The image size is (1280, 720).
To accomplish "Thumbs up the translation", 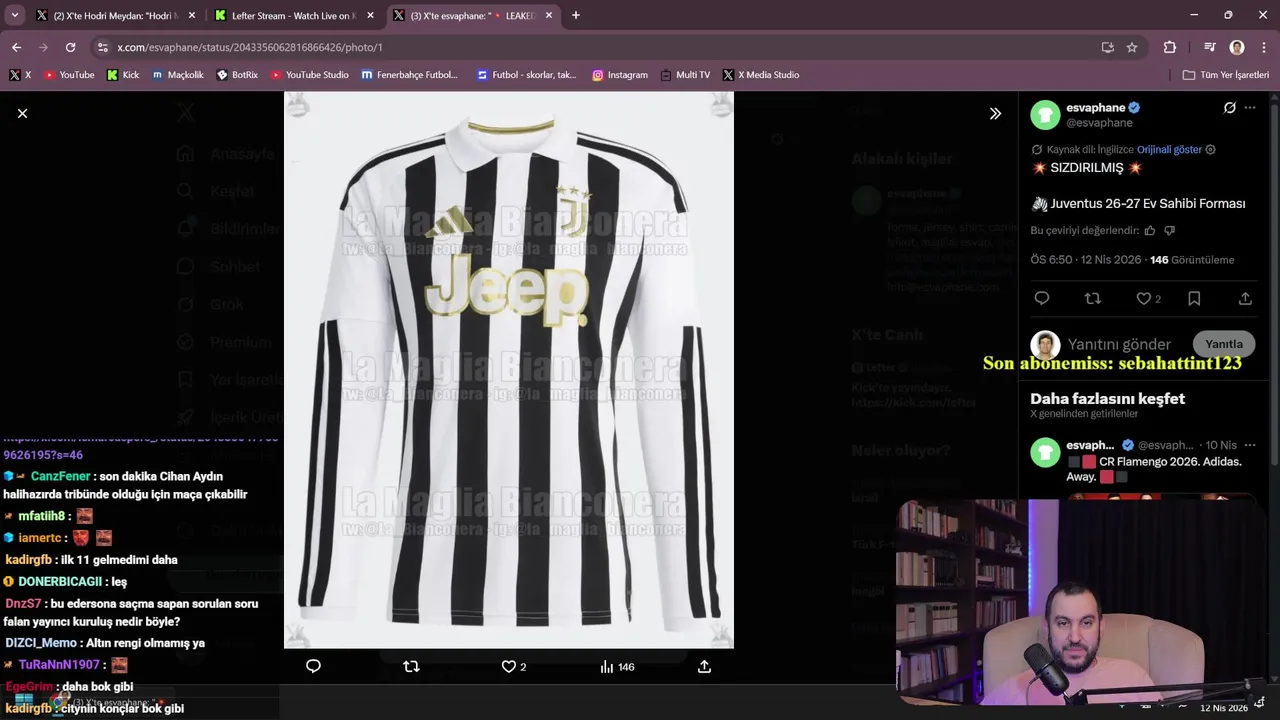I will 1150,230.
